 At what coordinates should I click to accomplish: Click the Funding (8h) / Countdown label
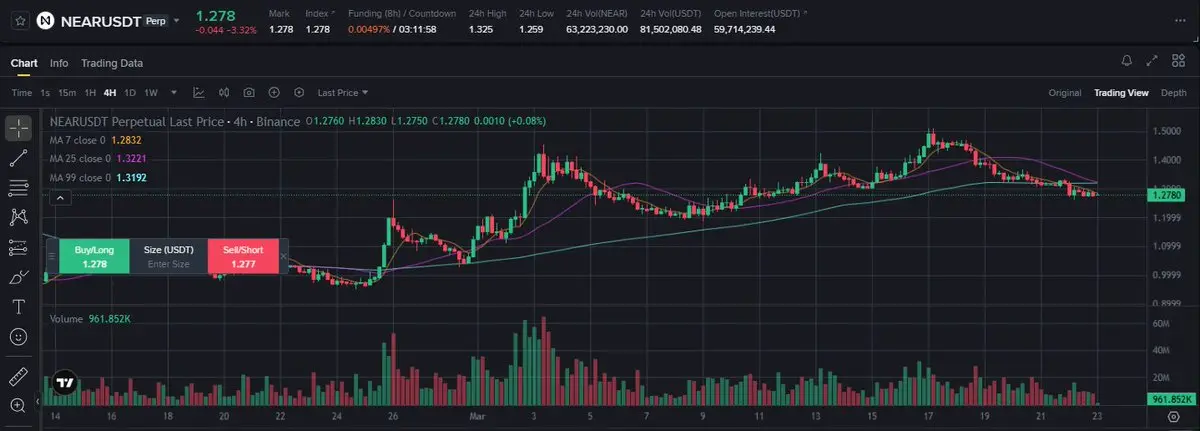click(401, 13)
